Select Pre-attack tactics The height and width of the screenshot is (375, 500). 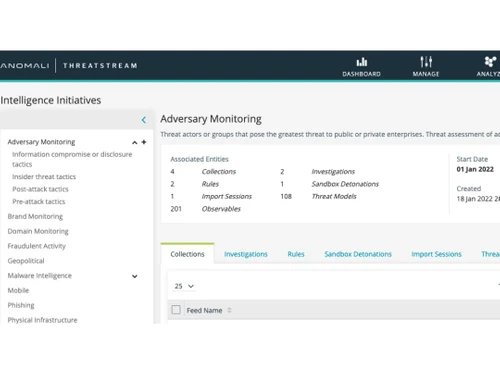tap(39, 201)
